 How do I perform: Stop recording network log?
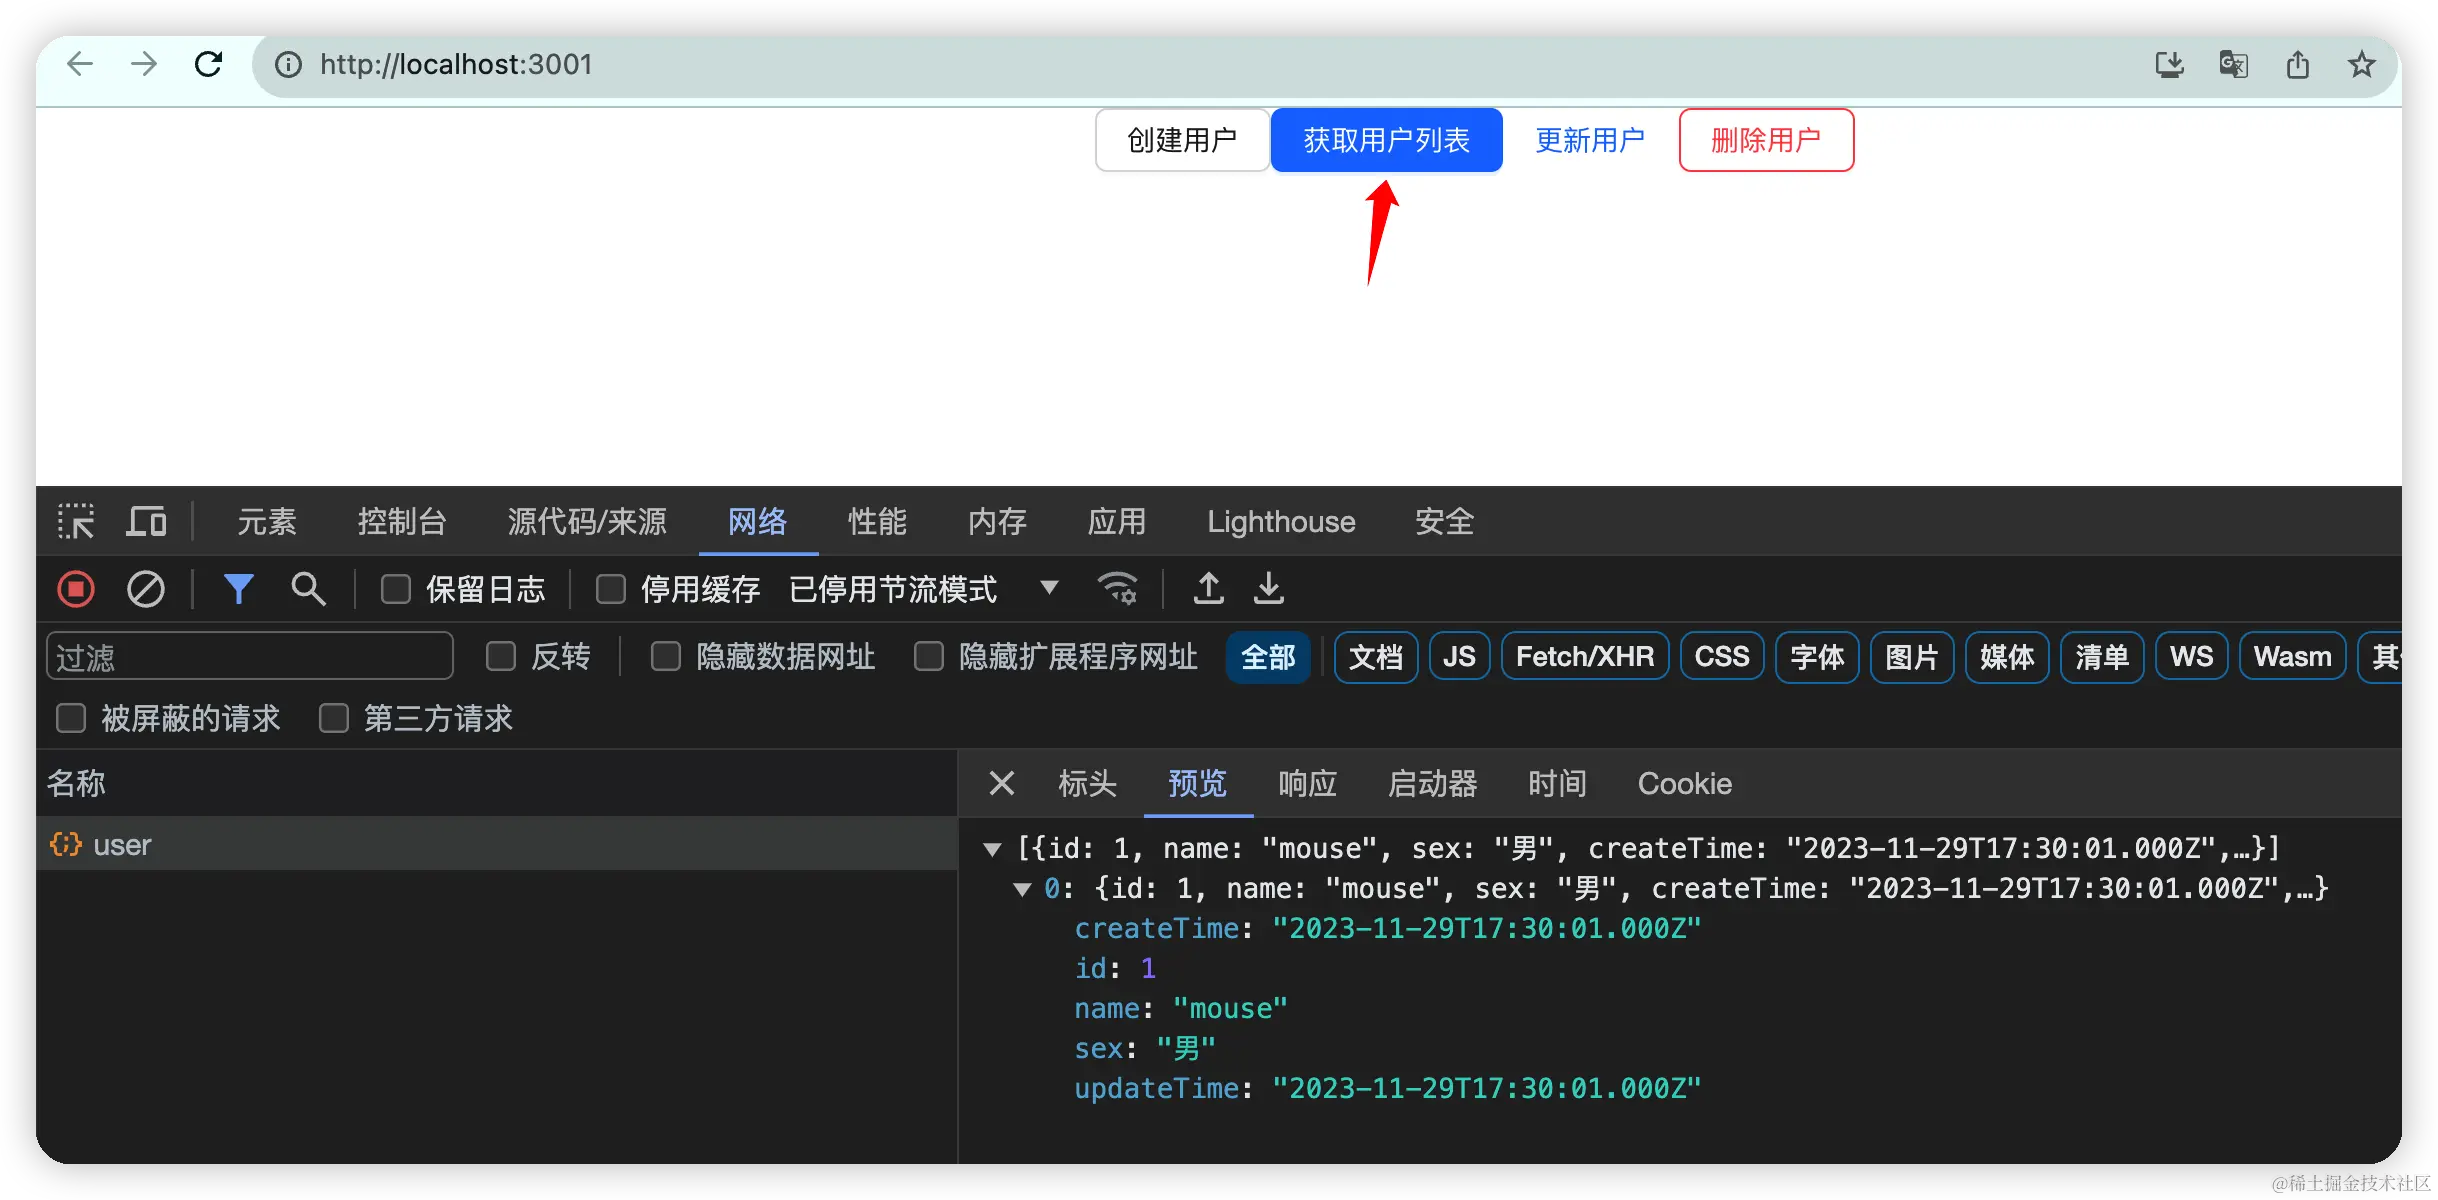tap(76, 589)
